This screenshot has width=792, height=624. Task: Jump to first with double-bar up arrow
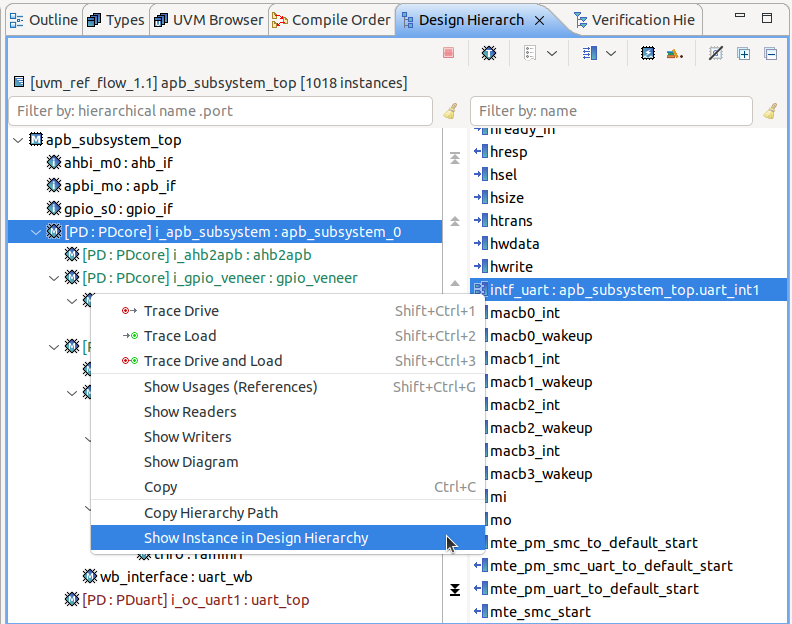click(455, 158)
